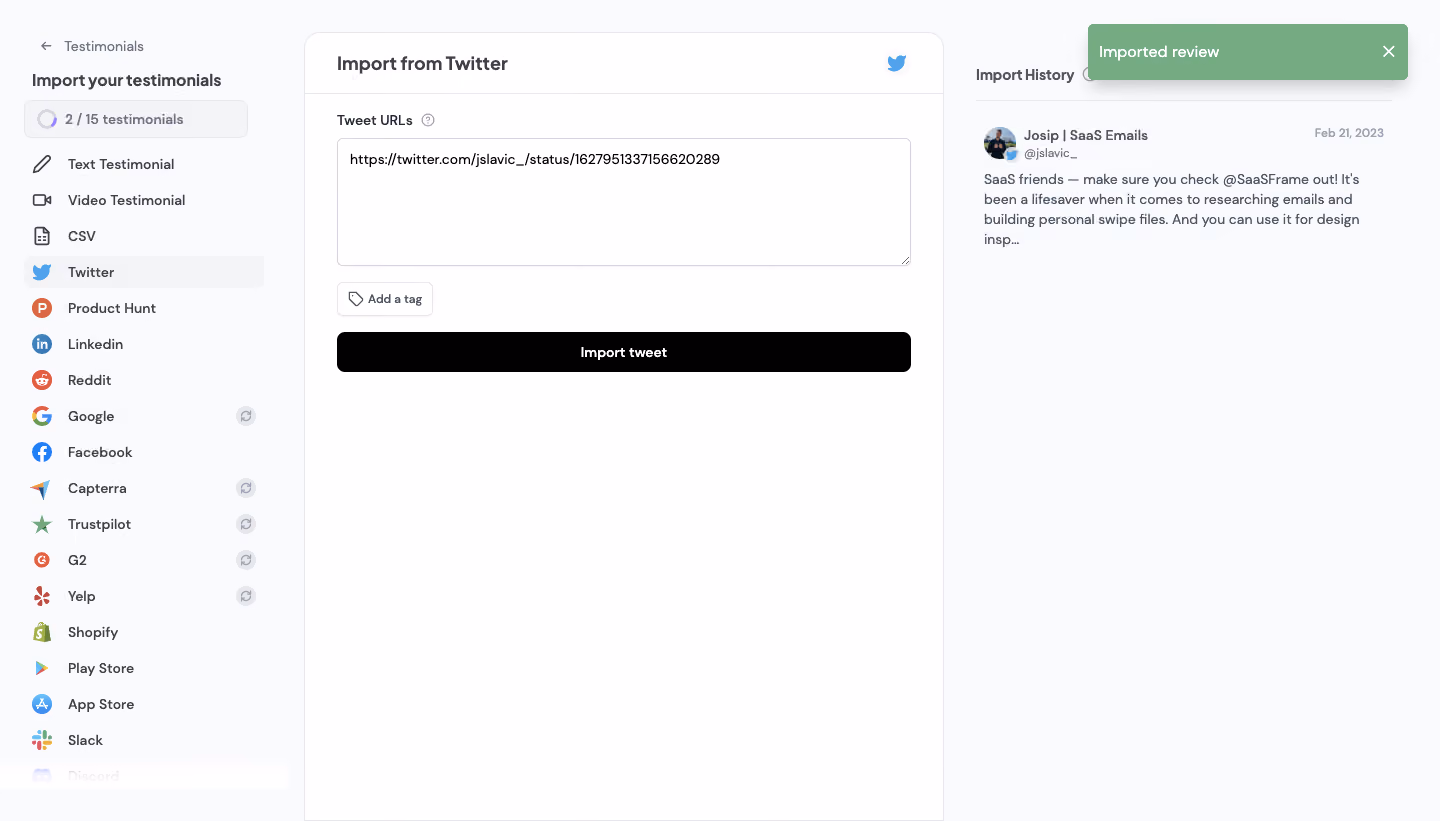This screenshot has height=821, width=1440.
Task: Select Trustpilot import source
Action: coord(144,524)
